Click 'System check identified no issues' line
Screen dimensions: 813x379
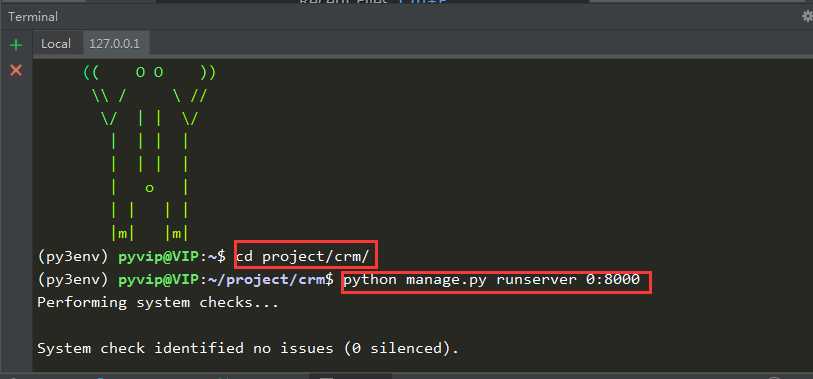click(x=248, y=348)
